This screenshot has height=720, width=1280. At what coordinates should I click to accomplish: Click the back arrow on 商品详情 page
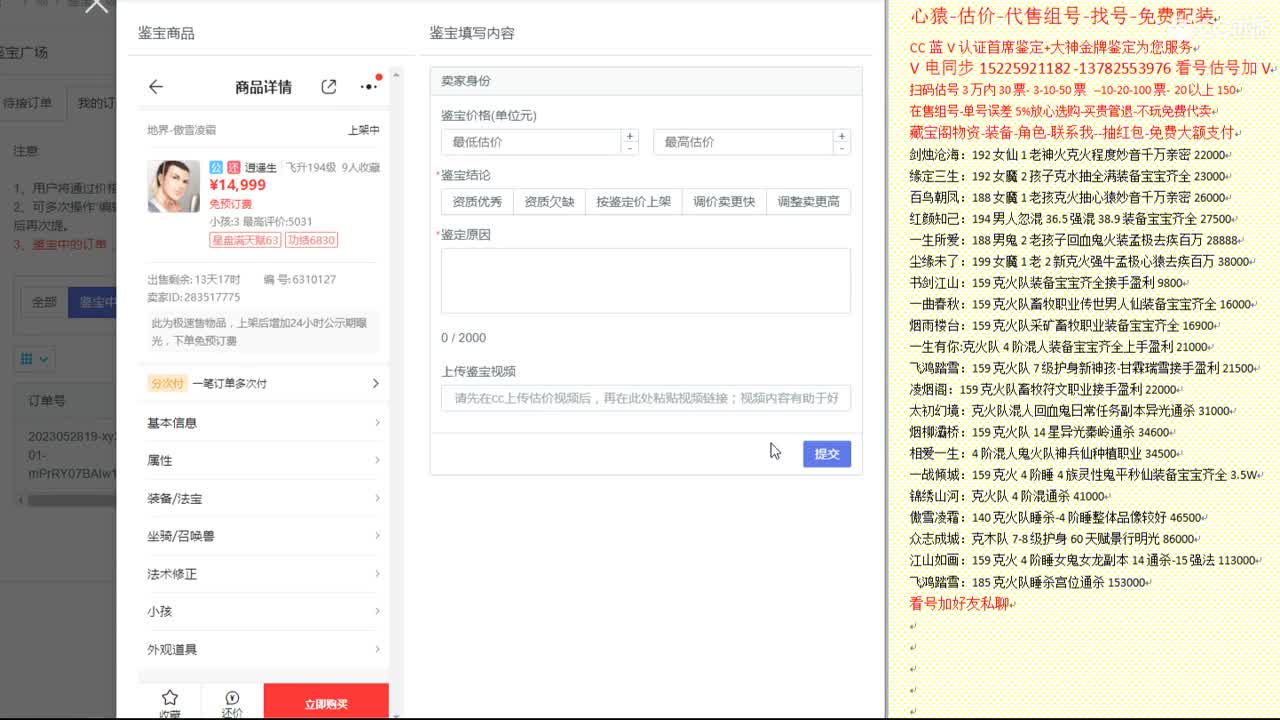[156, 86]
